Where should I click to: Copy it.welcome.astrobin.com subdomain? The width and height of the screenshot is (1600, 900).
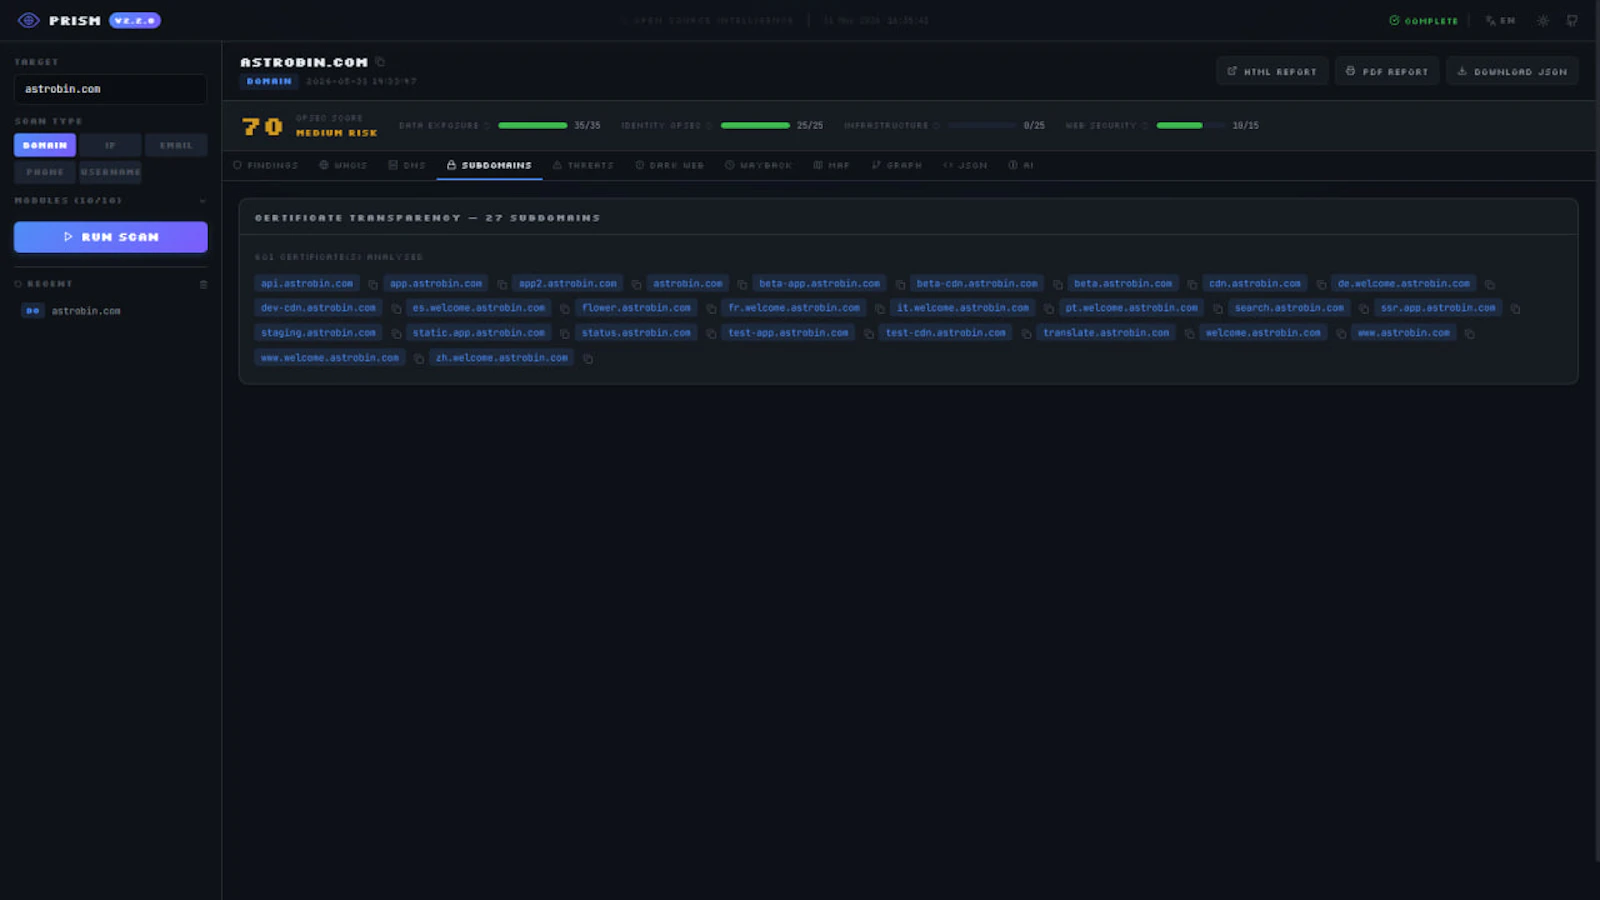tap(1048, 309)
